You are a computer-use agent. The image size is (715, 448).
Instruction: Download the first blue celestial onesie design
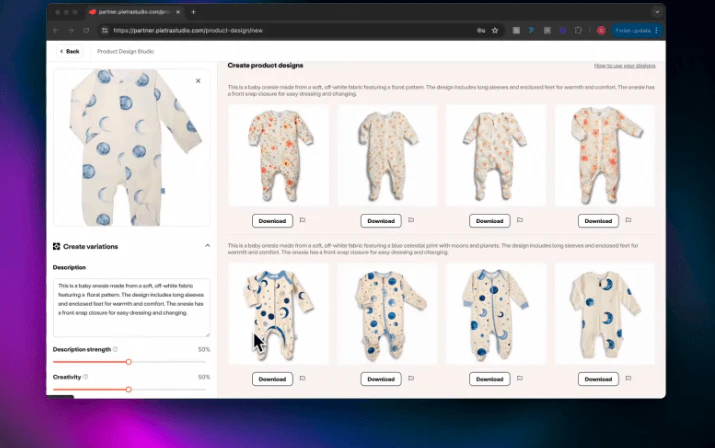point(272,379)
